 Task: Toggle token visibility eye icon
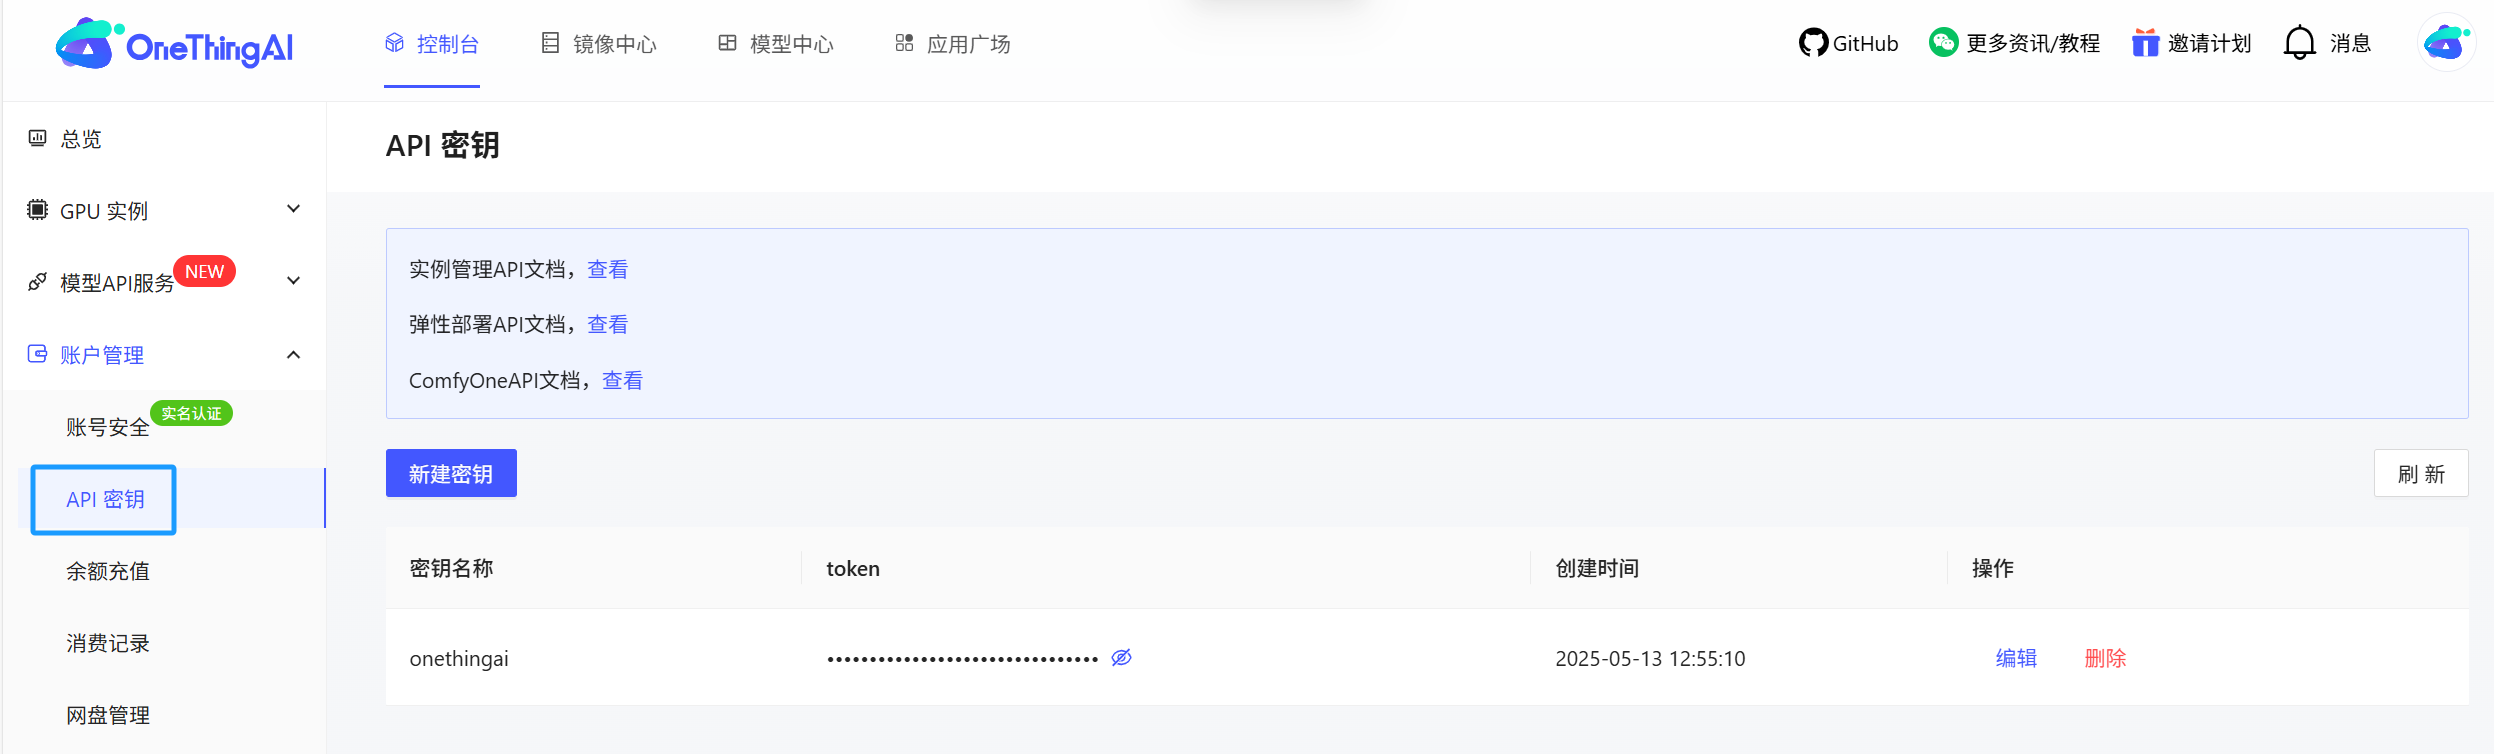click(1121, 657)
